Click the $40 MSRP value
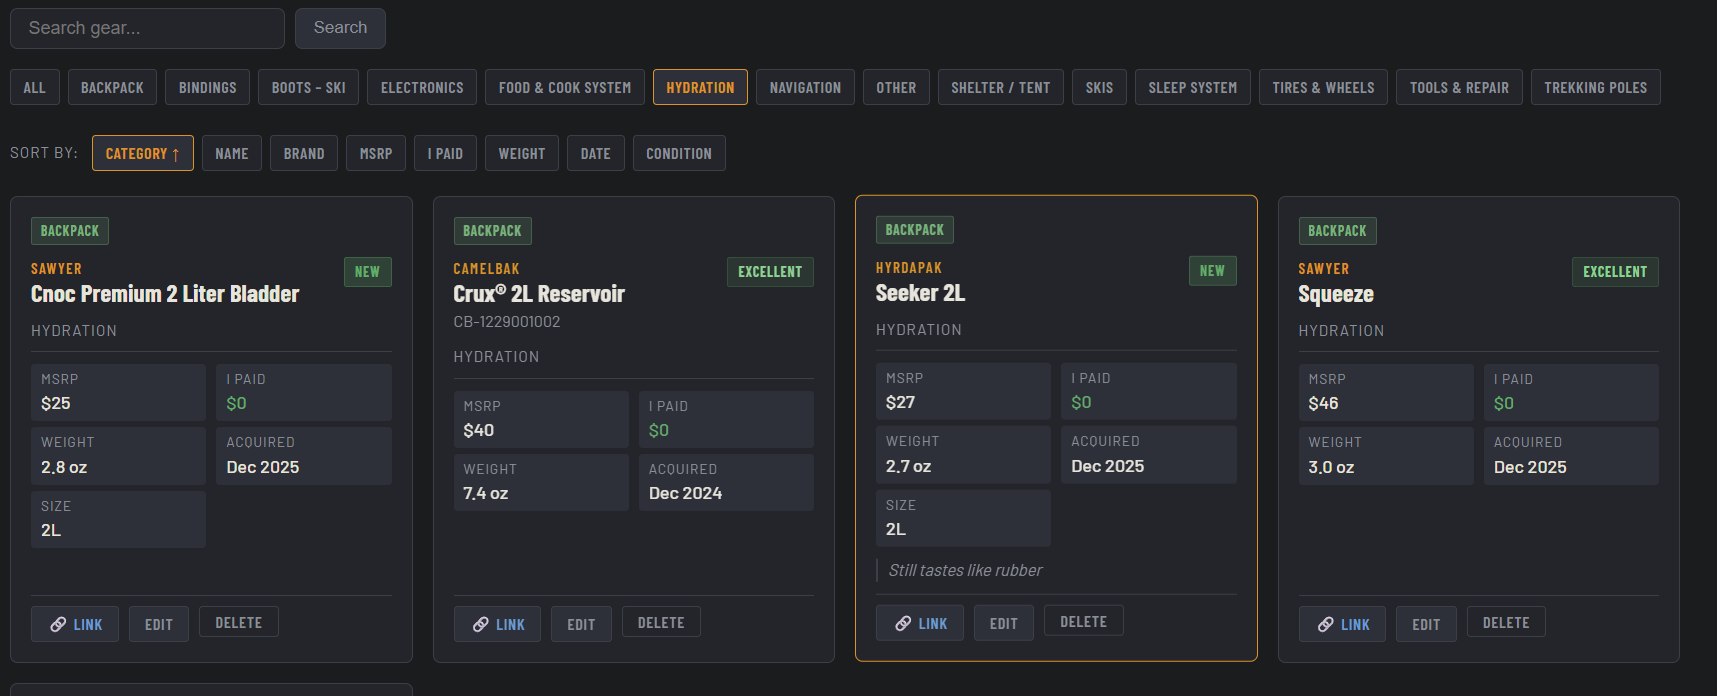 pyautogui.click(x=479, y=430)
